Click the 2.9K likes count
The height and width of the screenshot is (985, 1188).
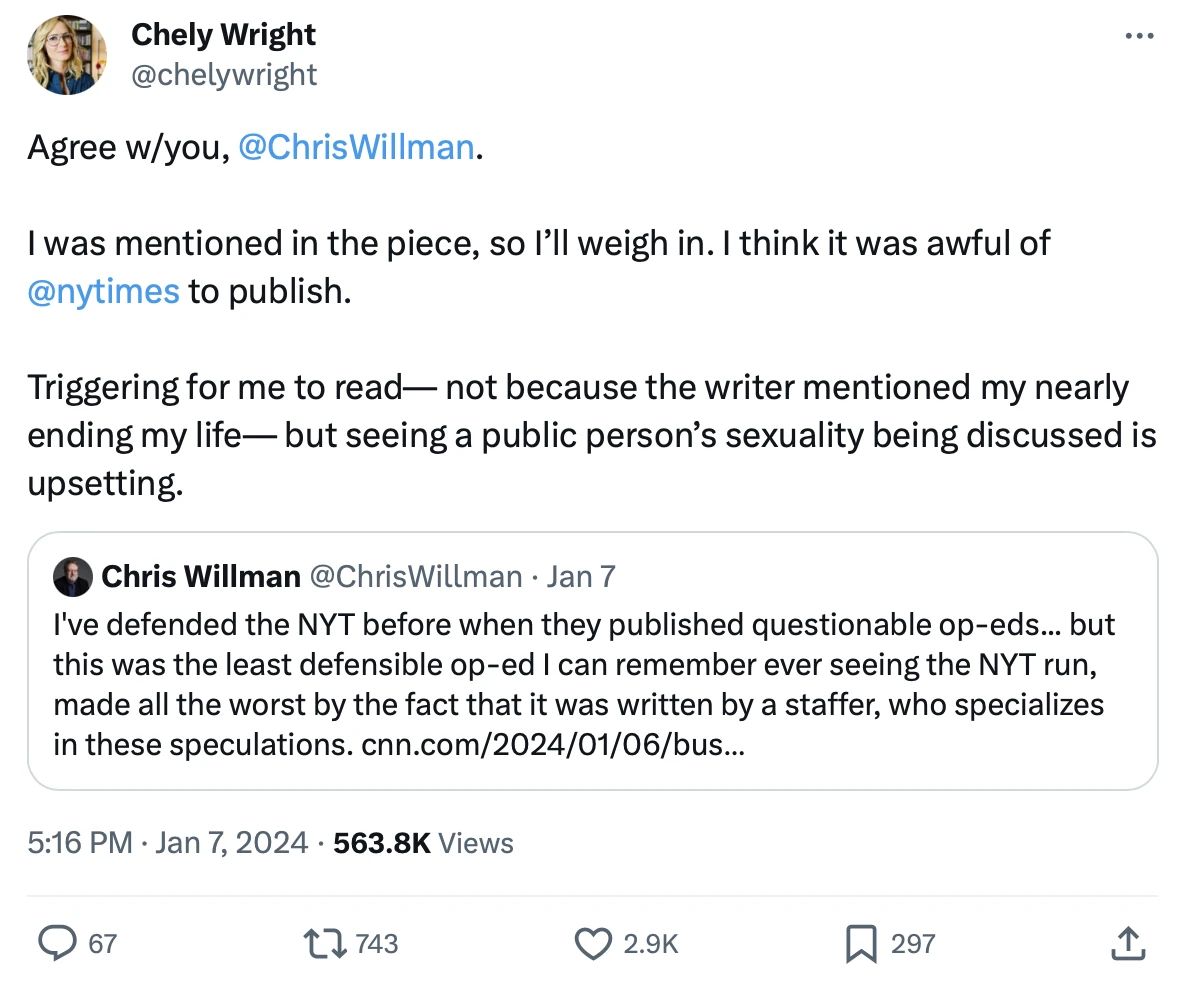point(651,943)
